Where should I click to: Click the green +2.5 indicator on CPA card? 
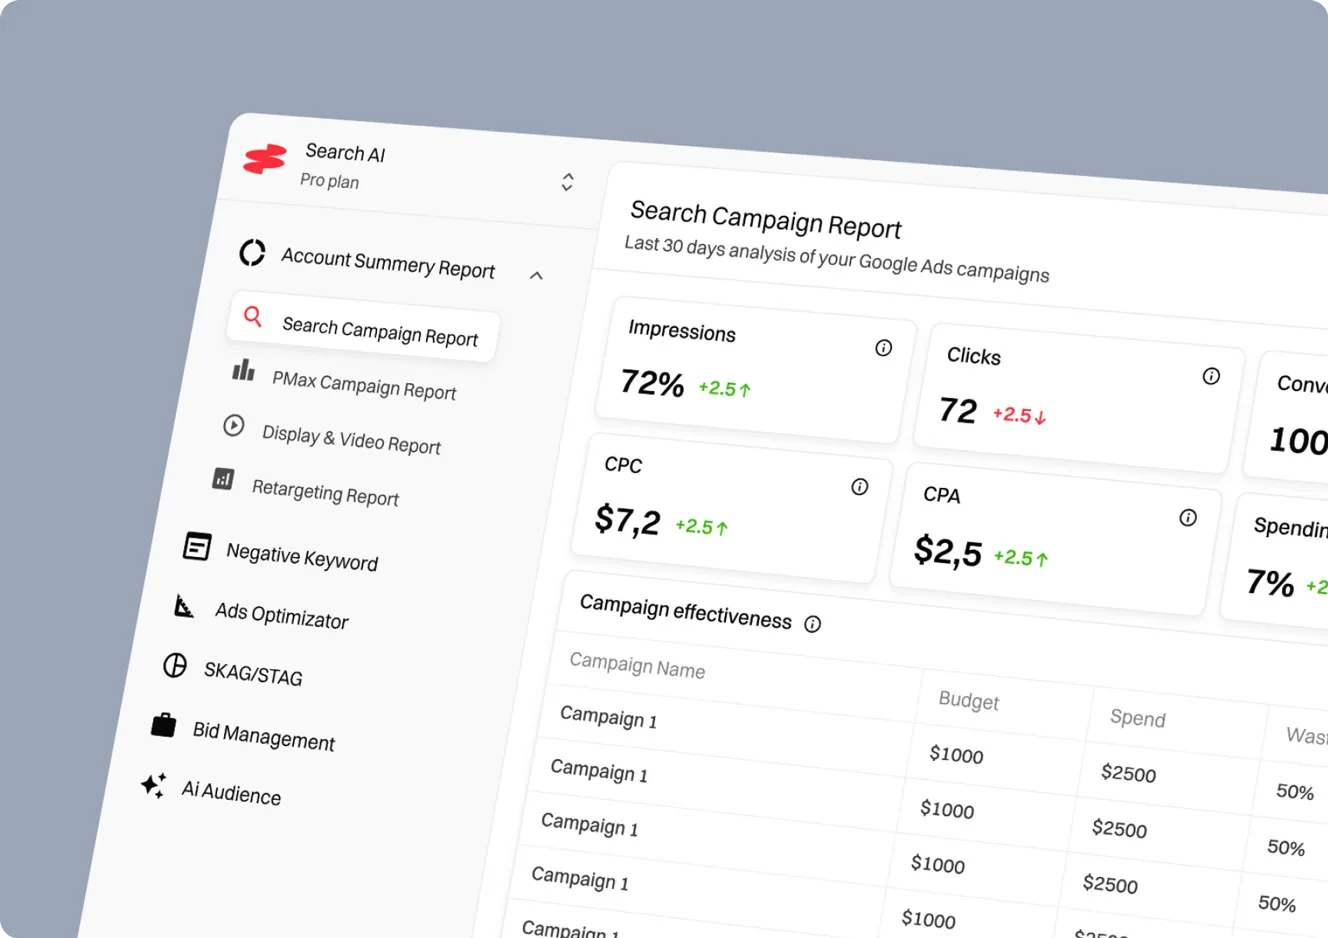click(1021, 557)
